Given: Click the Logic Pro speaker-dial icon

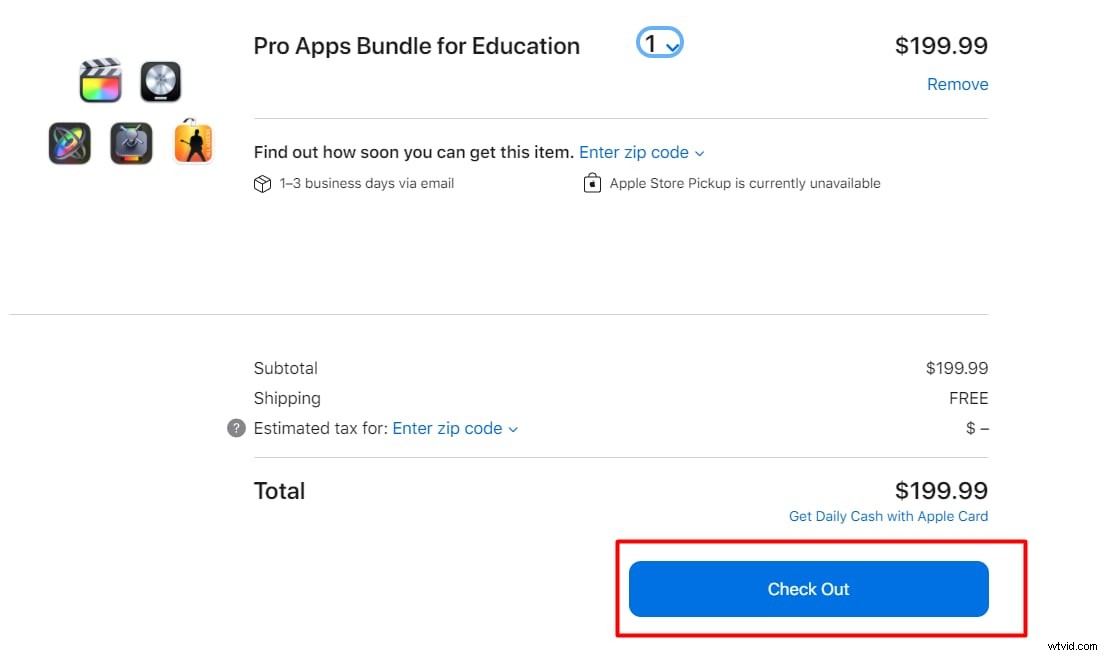Looking at the screenshot, I should [x=161, y=82].
